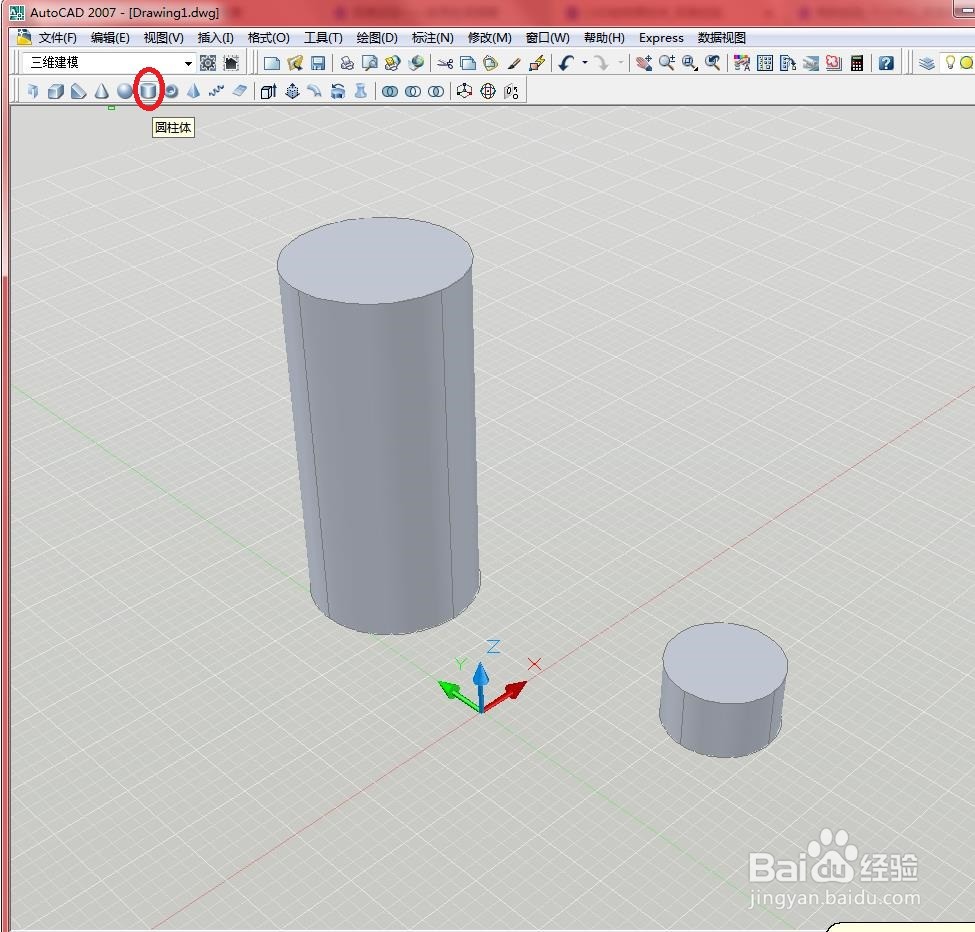Select the Pyramid solid tool
Viewport: 975px width, 932px height.
click(193, 91)
